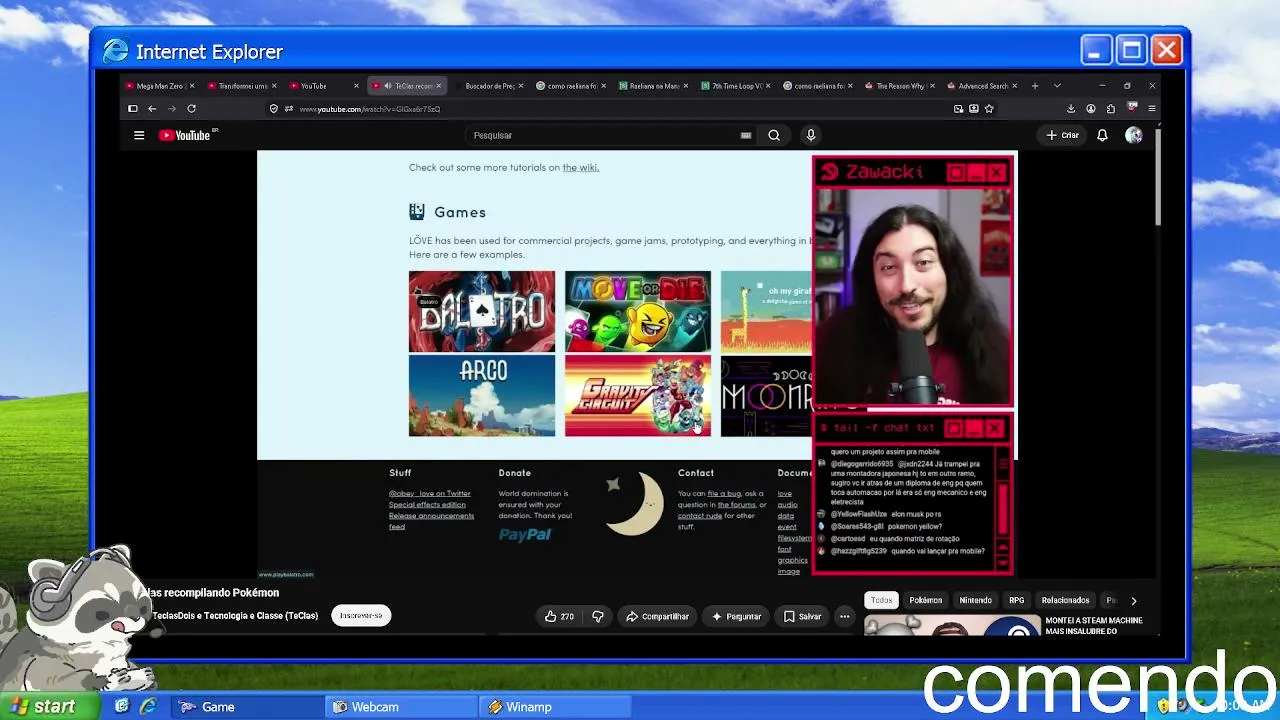
Task: Switch to 'The Reason Why' tab
Action: pyautogui.click(x=897, y=86)
